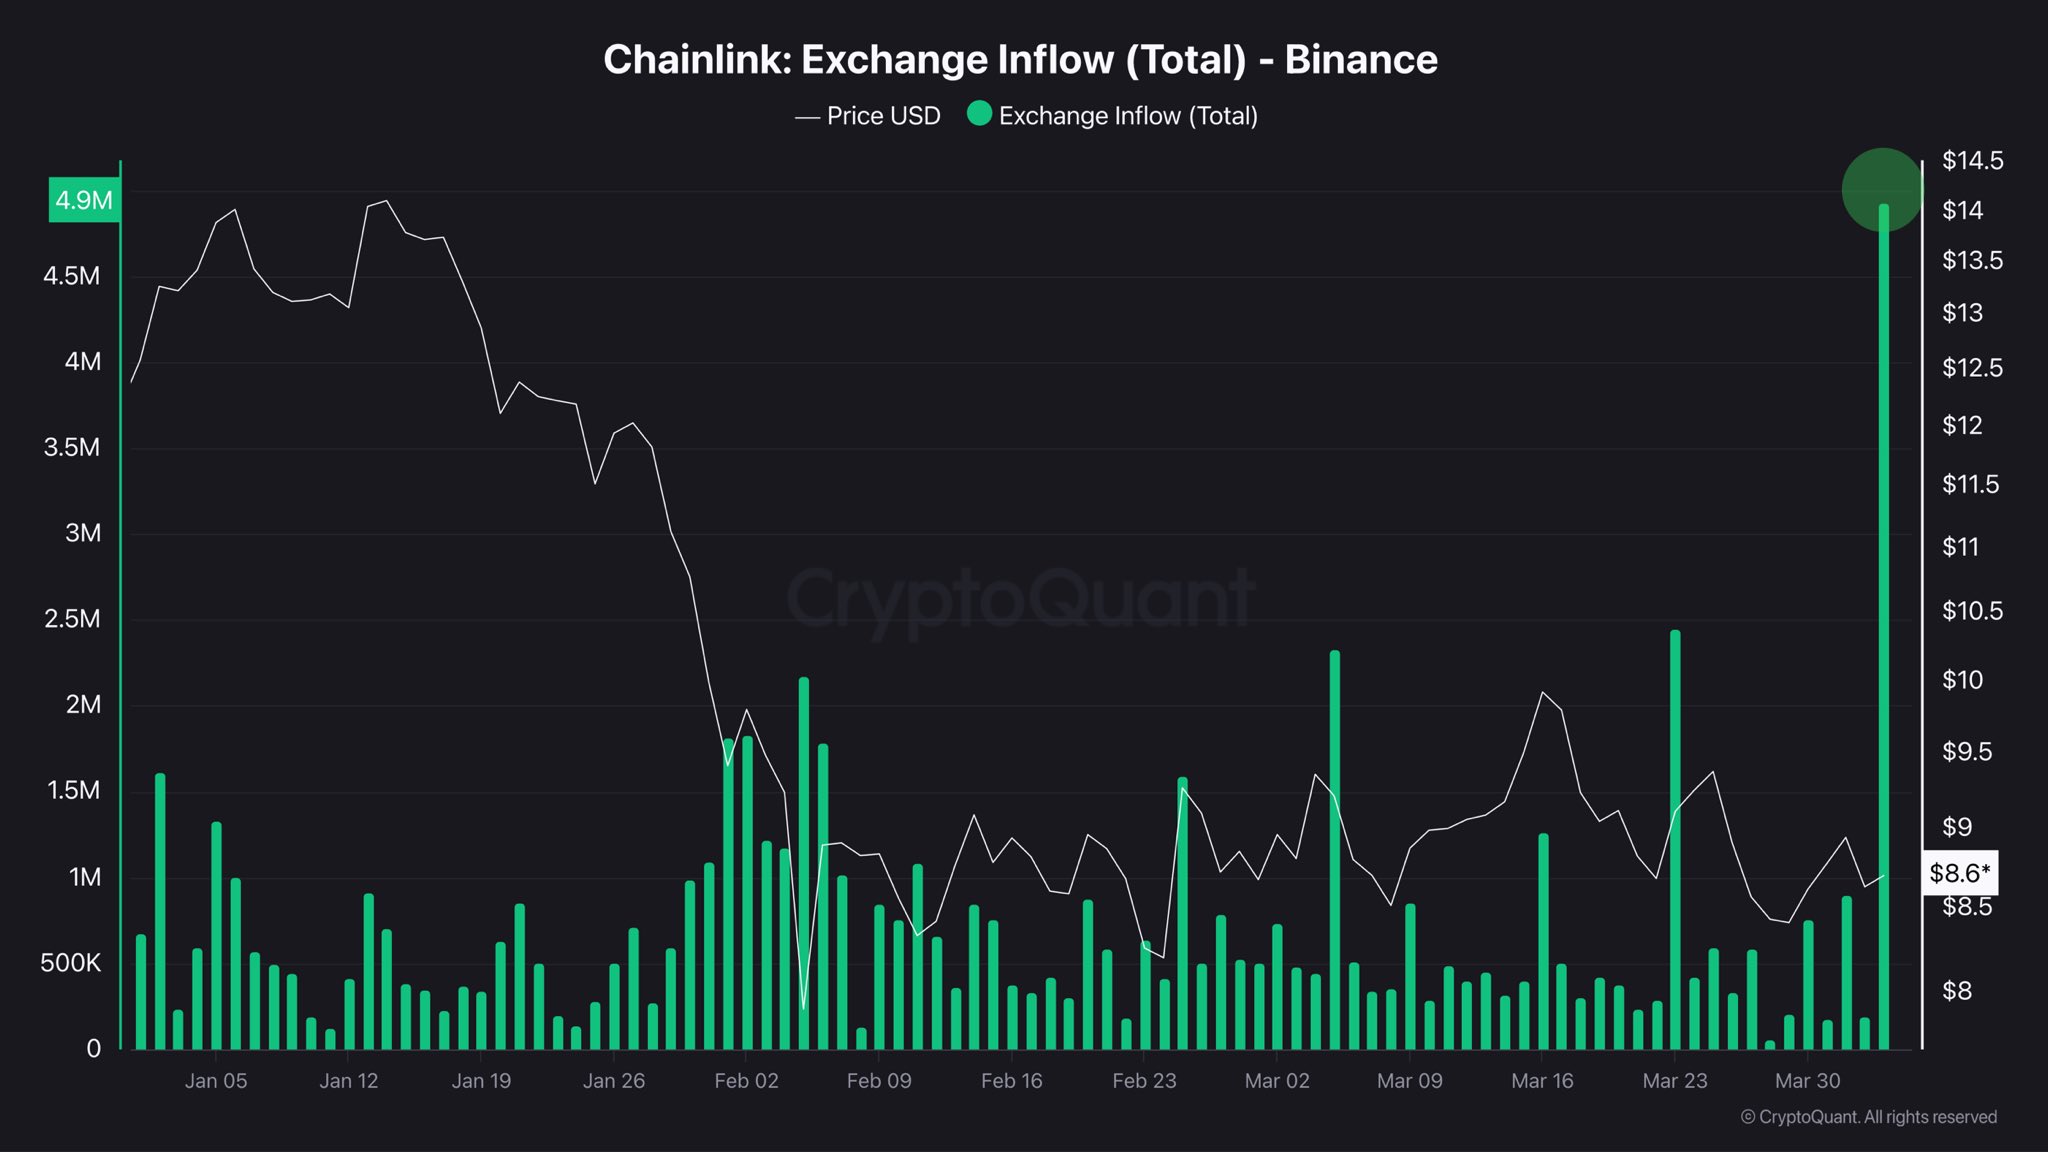Screen dimensions: 2048x1152
Task: Select the tall inflow bar above Mar 23
Action: pyautogui.click(x=1675, y=840)
